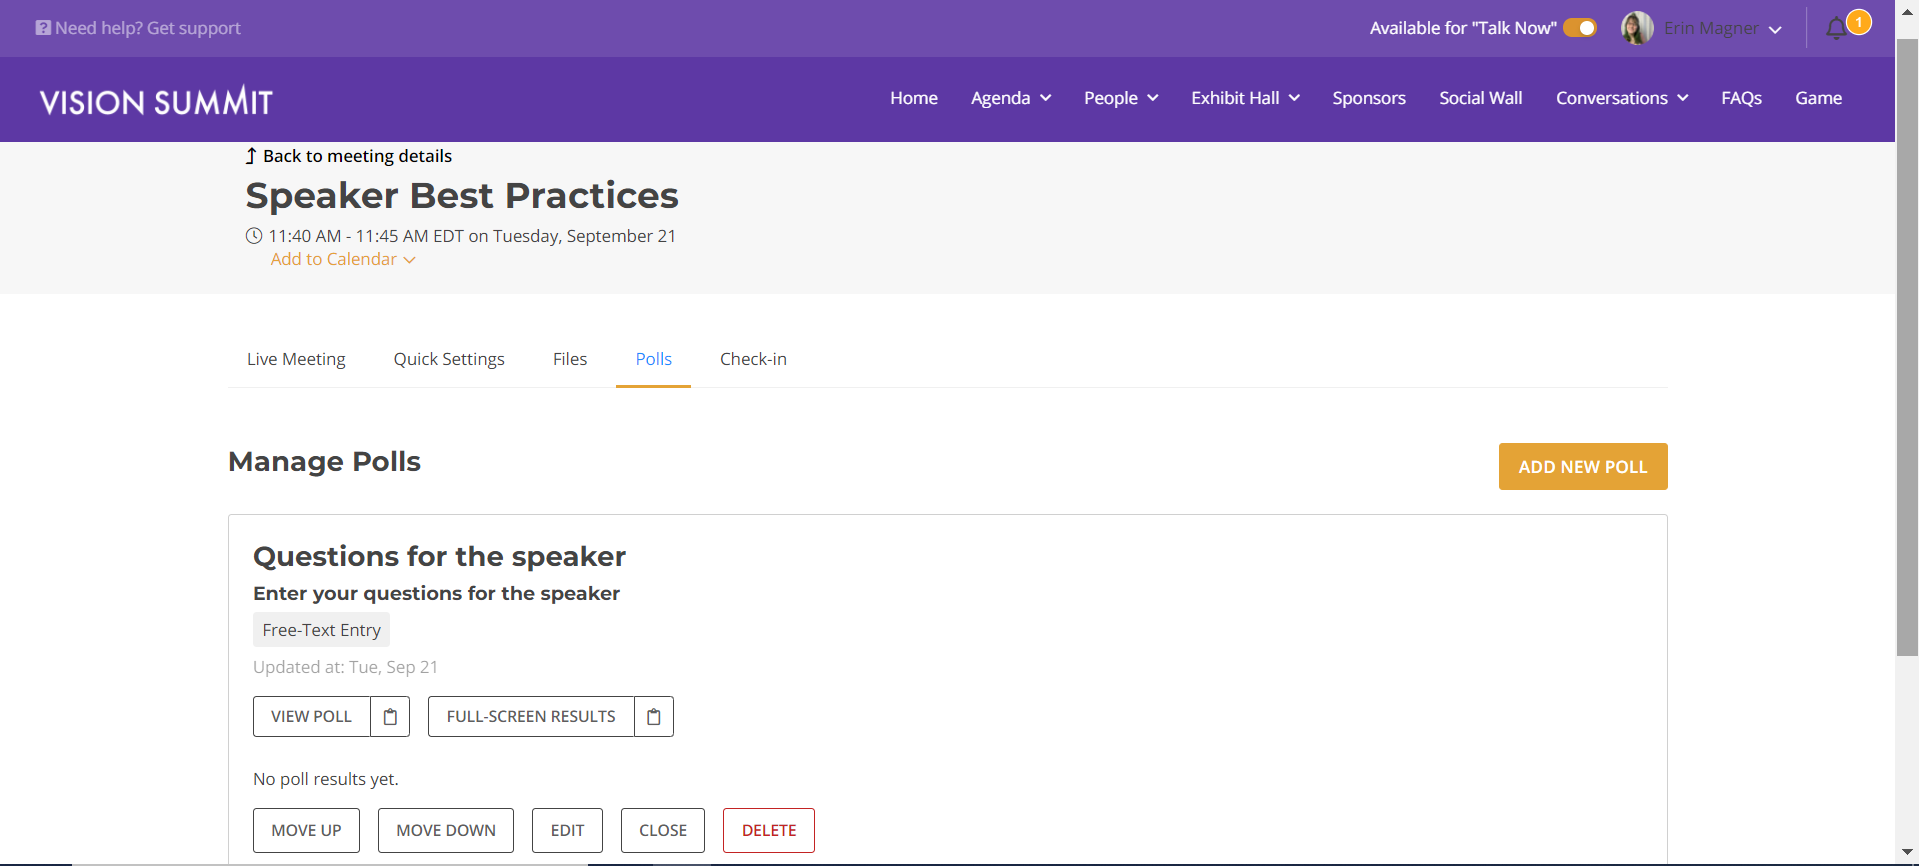Click the page's vertical scrollbar

(x=1907, y=348)
